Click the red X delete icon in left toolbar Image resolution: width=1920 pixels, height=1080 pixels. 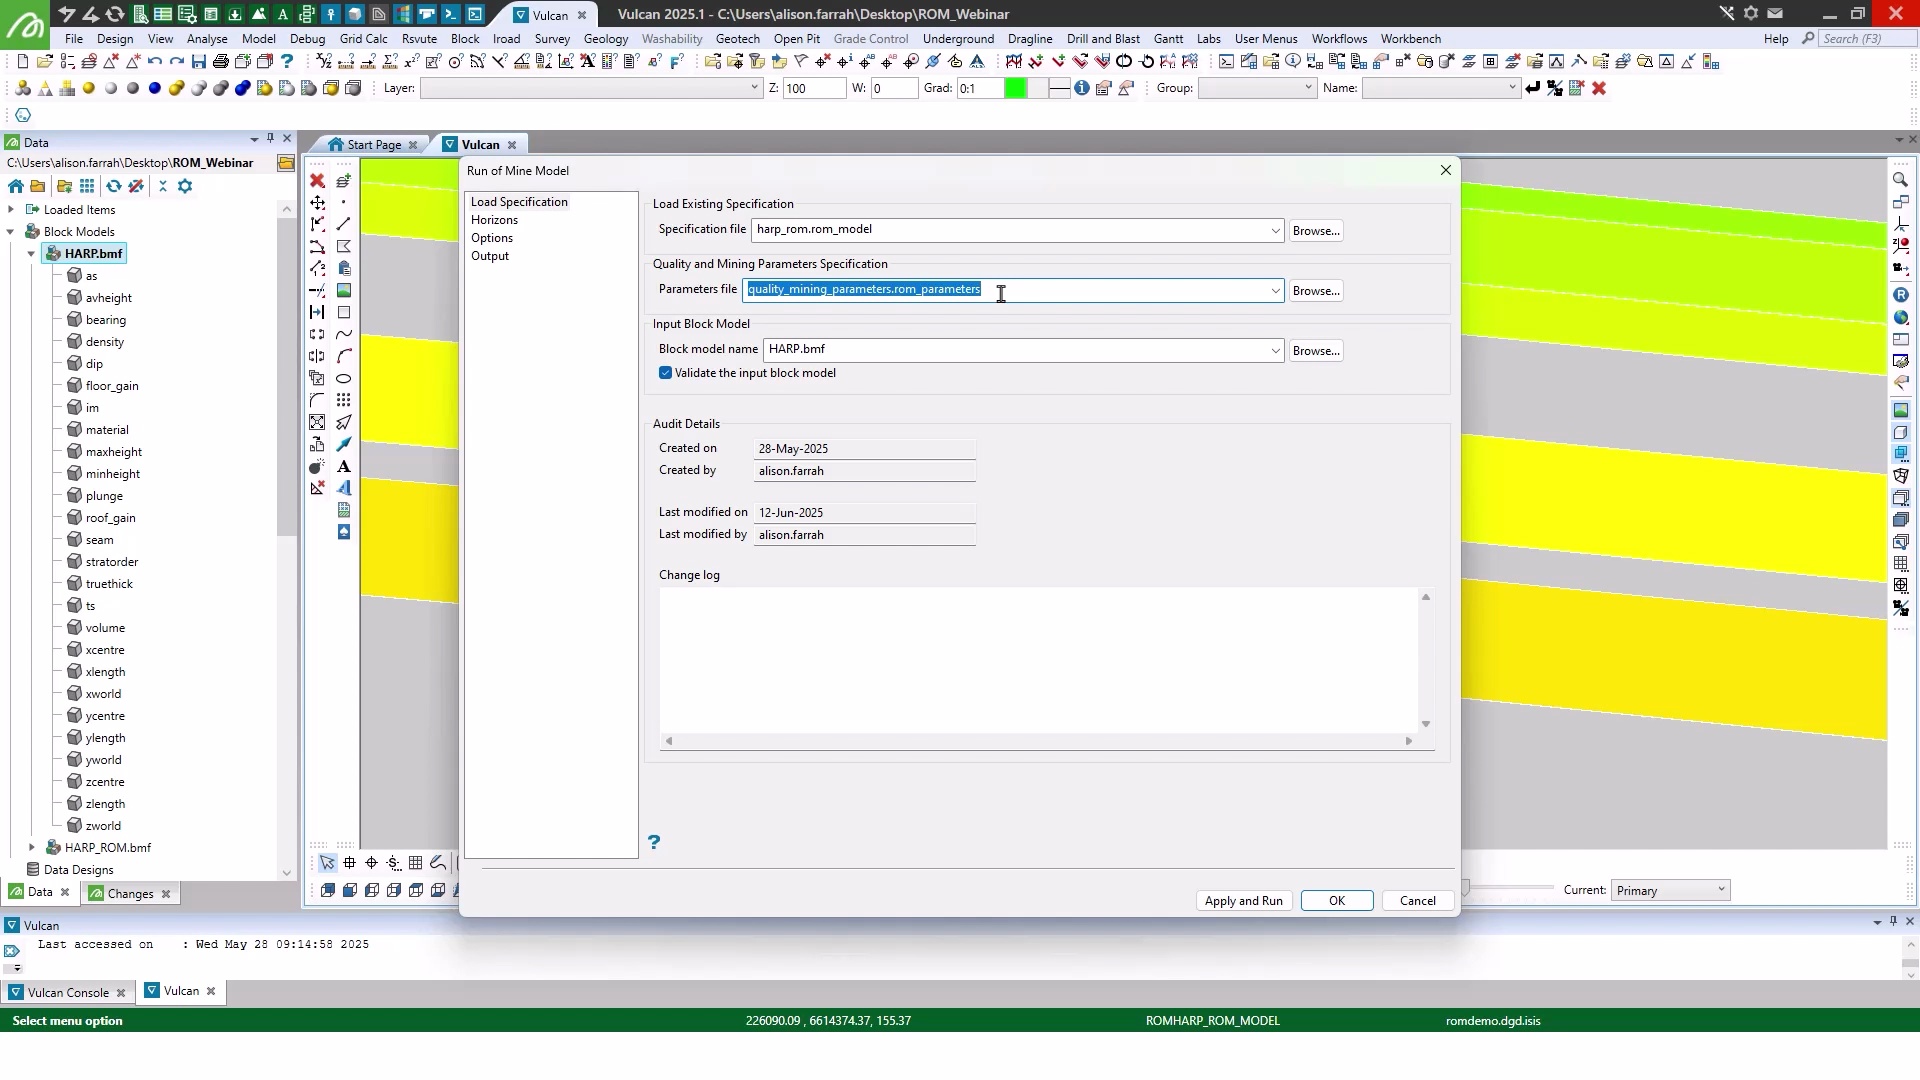pos(317,180)
